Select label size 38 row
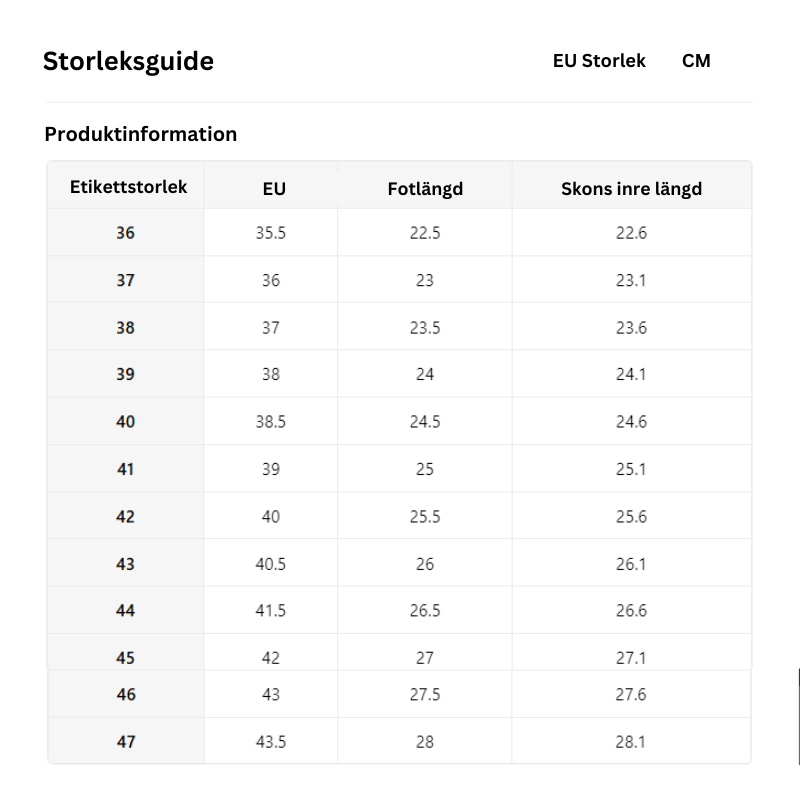This screenshot has width=800, height=800. click(399, 327)
